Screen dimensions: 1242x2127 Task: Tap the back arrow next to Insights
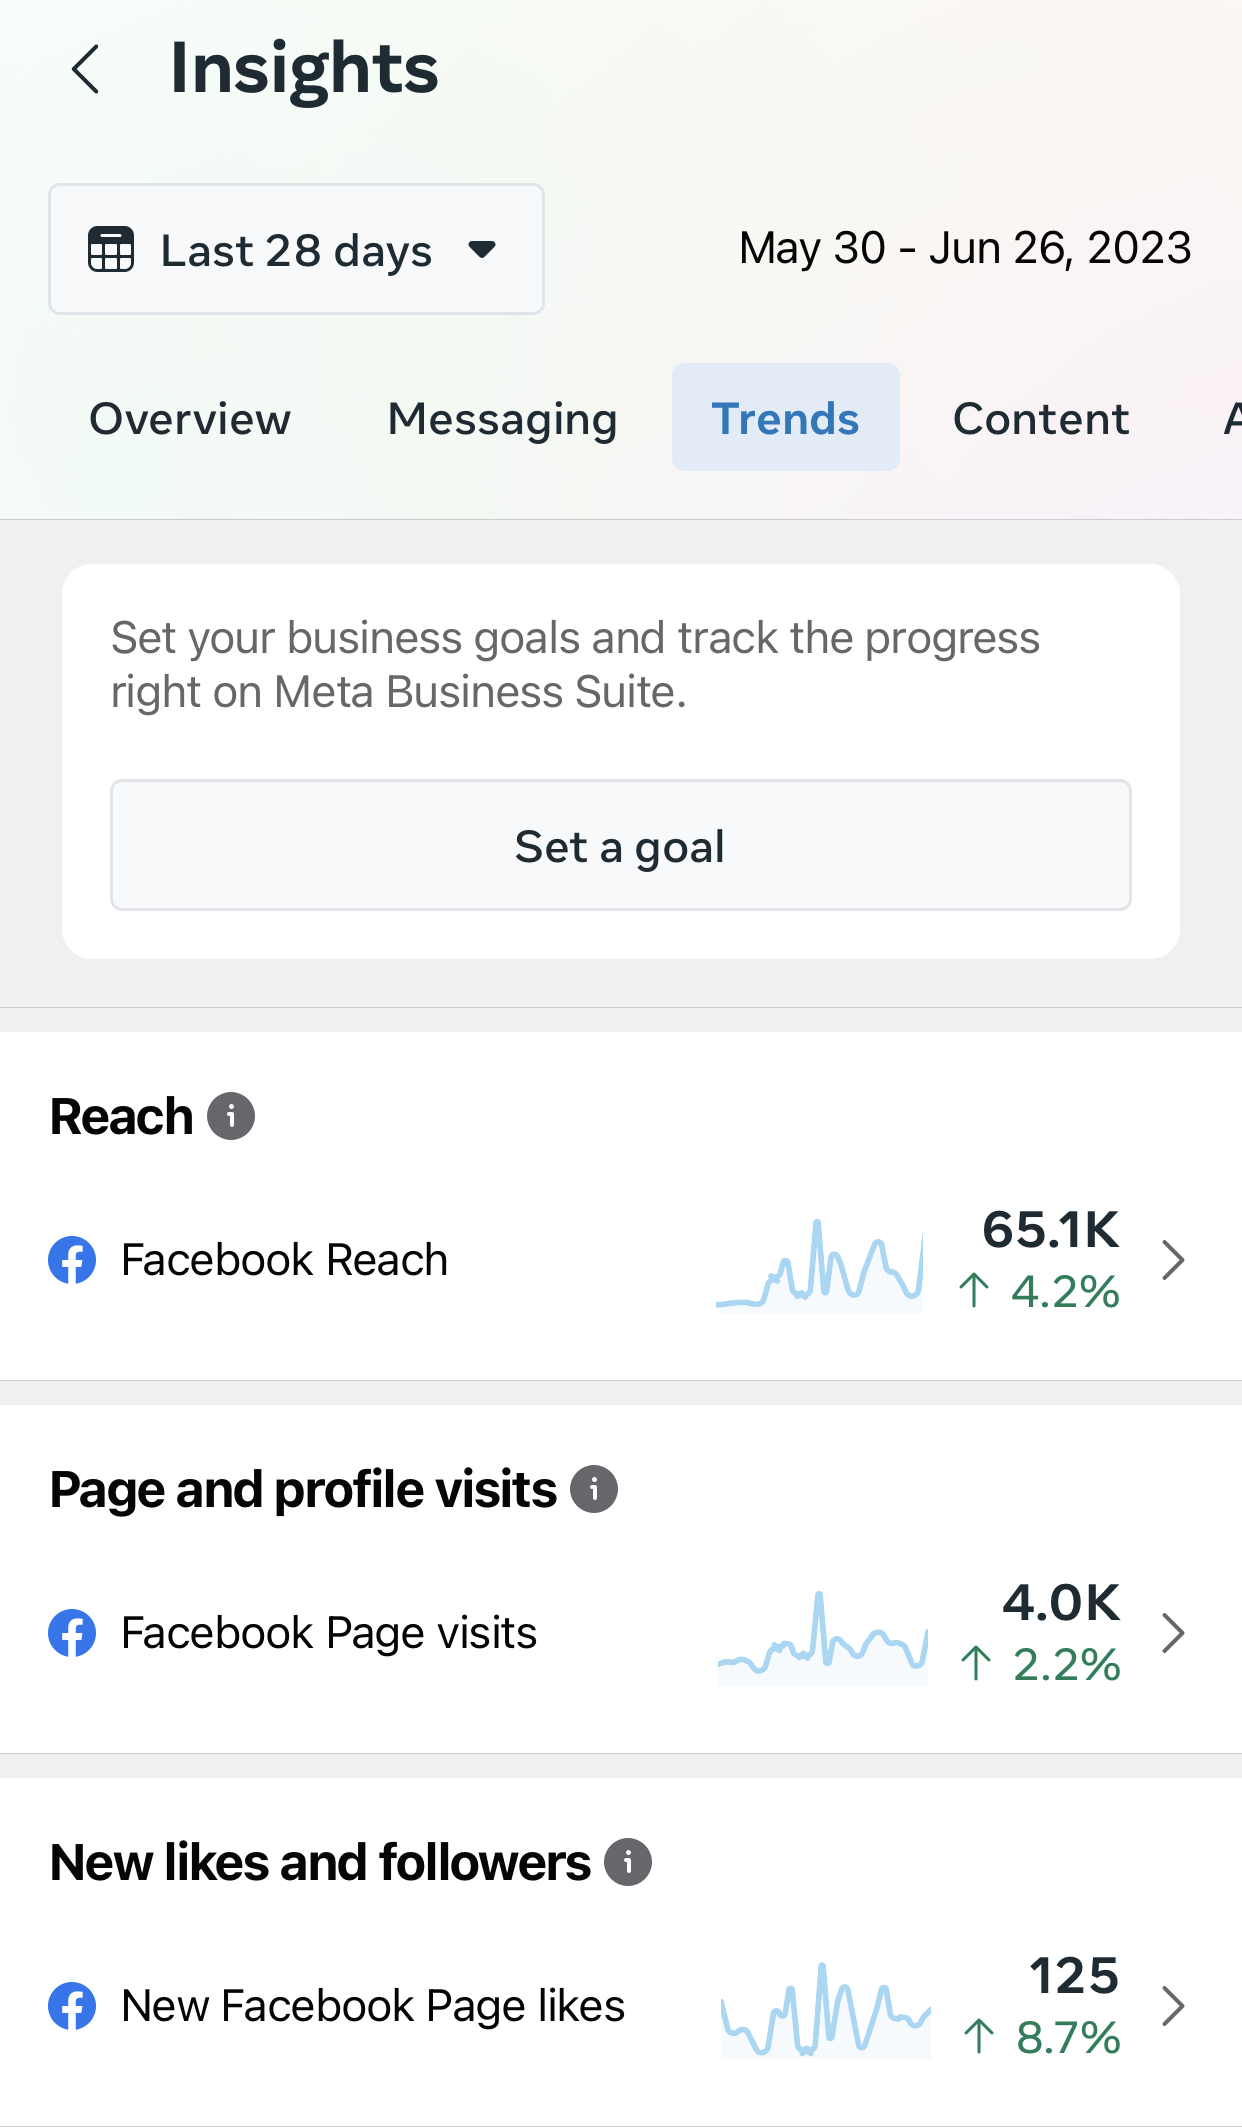pyautogui.click(x=87, y=70)
